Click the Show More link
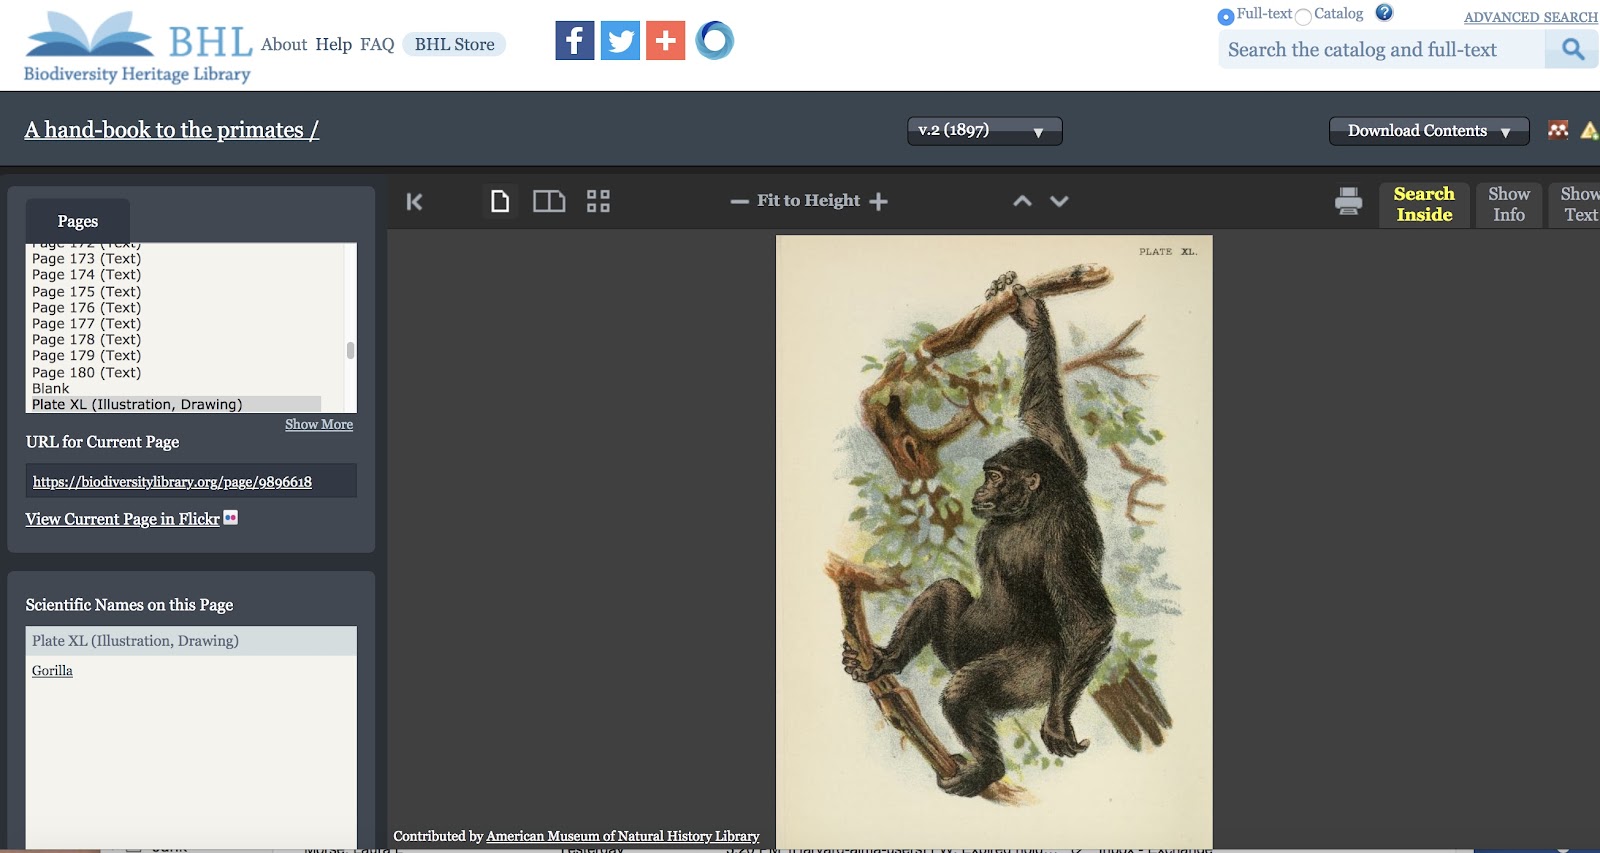This screenshot has width=1600, height=853. point(319,424)
